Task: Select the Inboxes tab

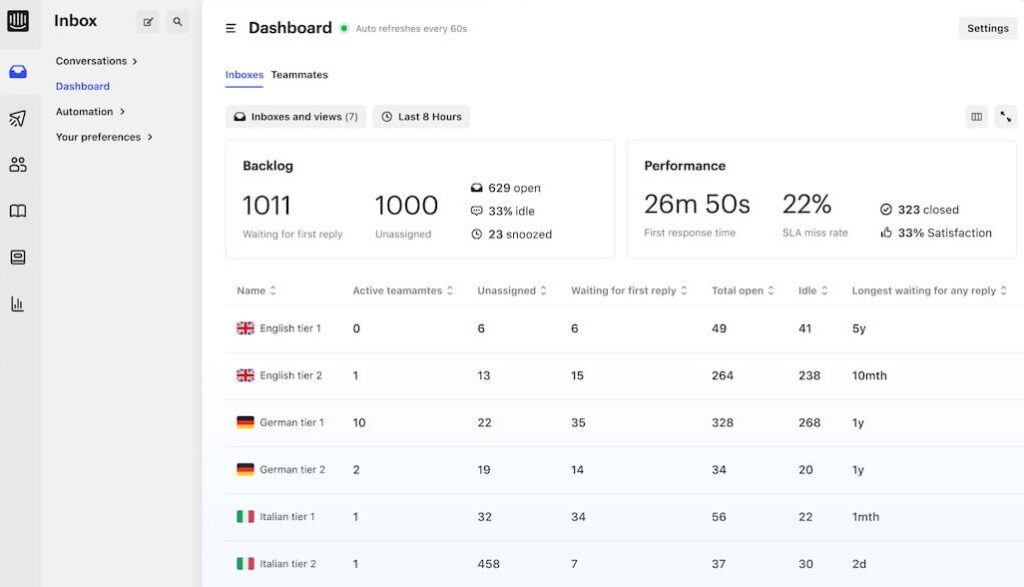Action: (x=244, y=75)
